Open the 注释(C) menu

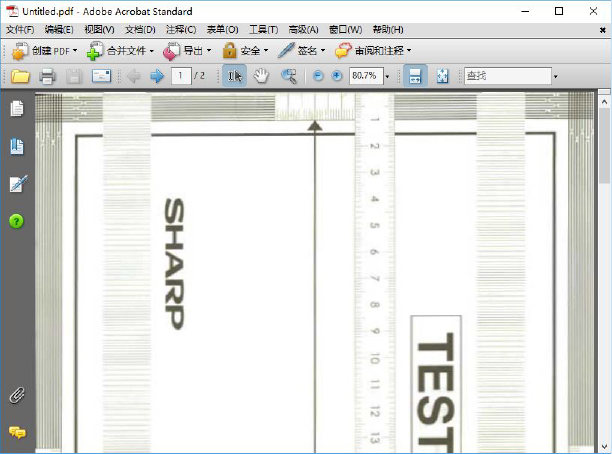point(181,30)
